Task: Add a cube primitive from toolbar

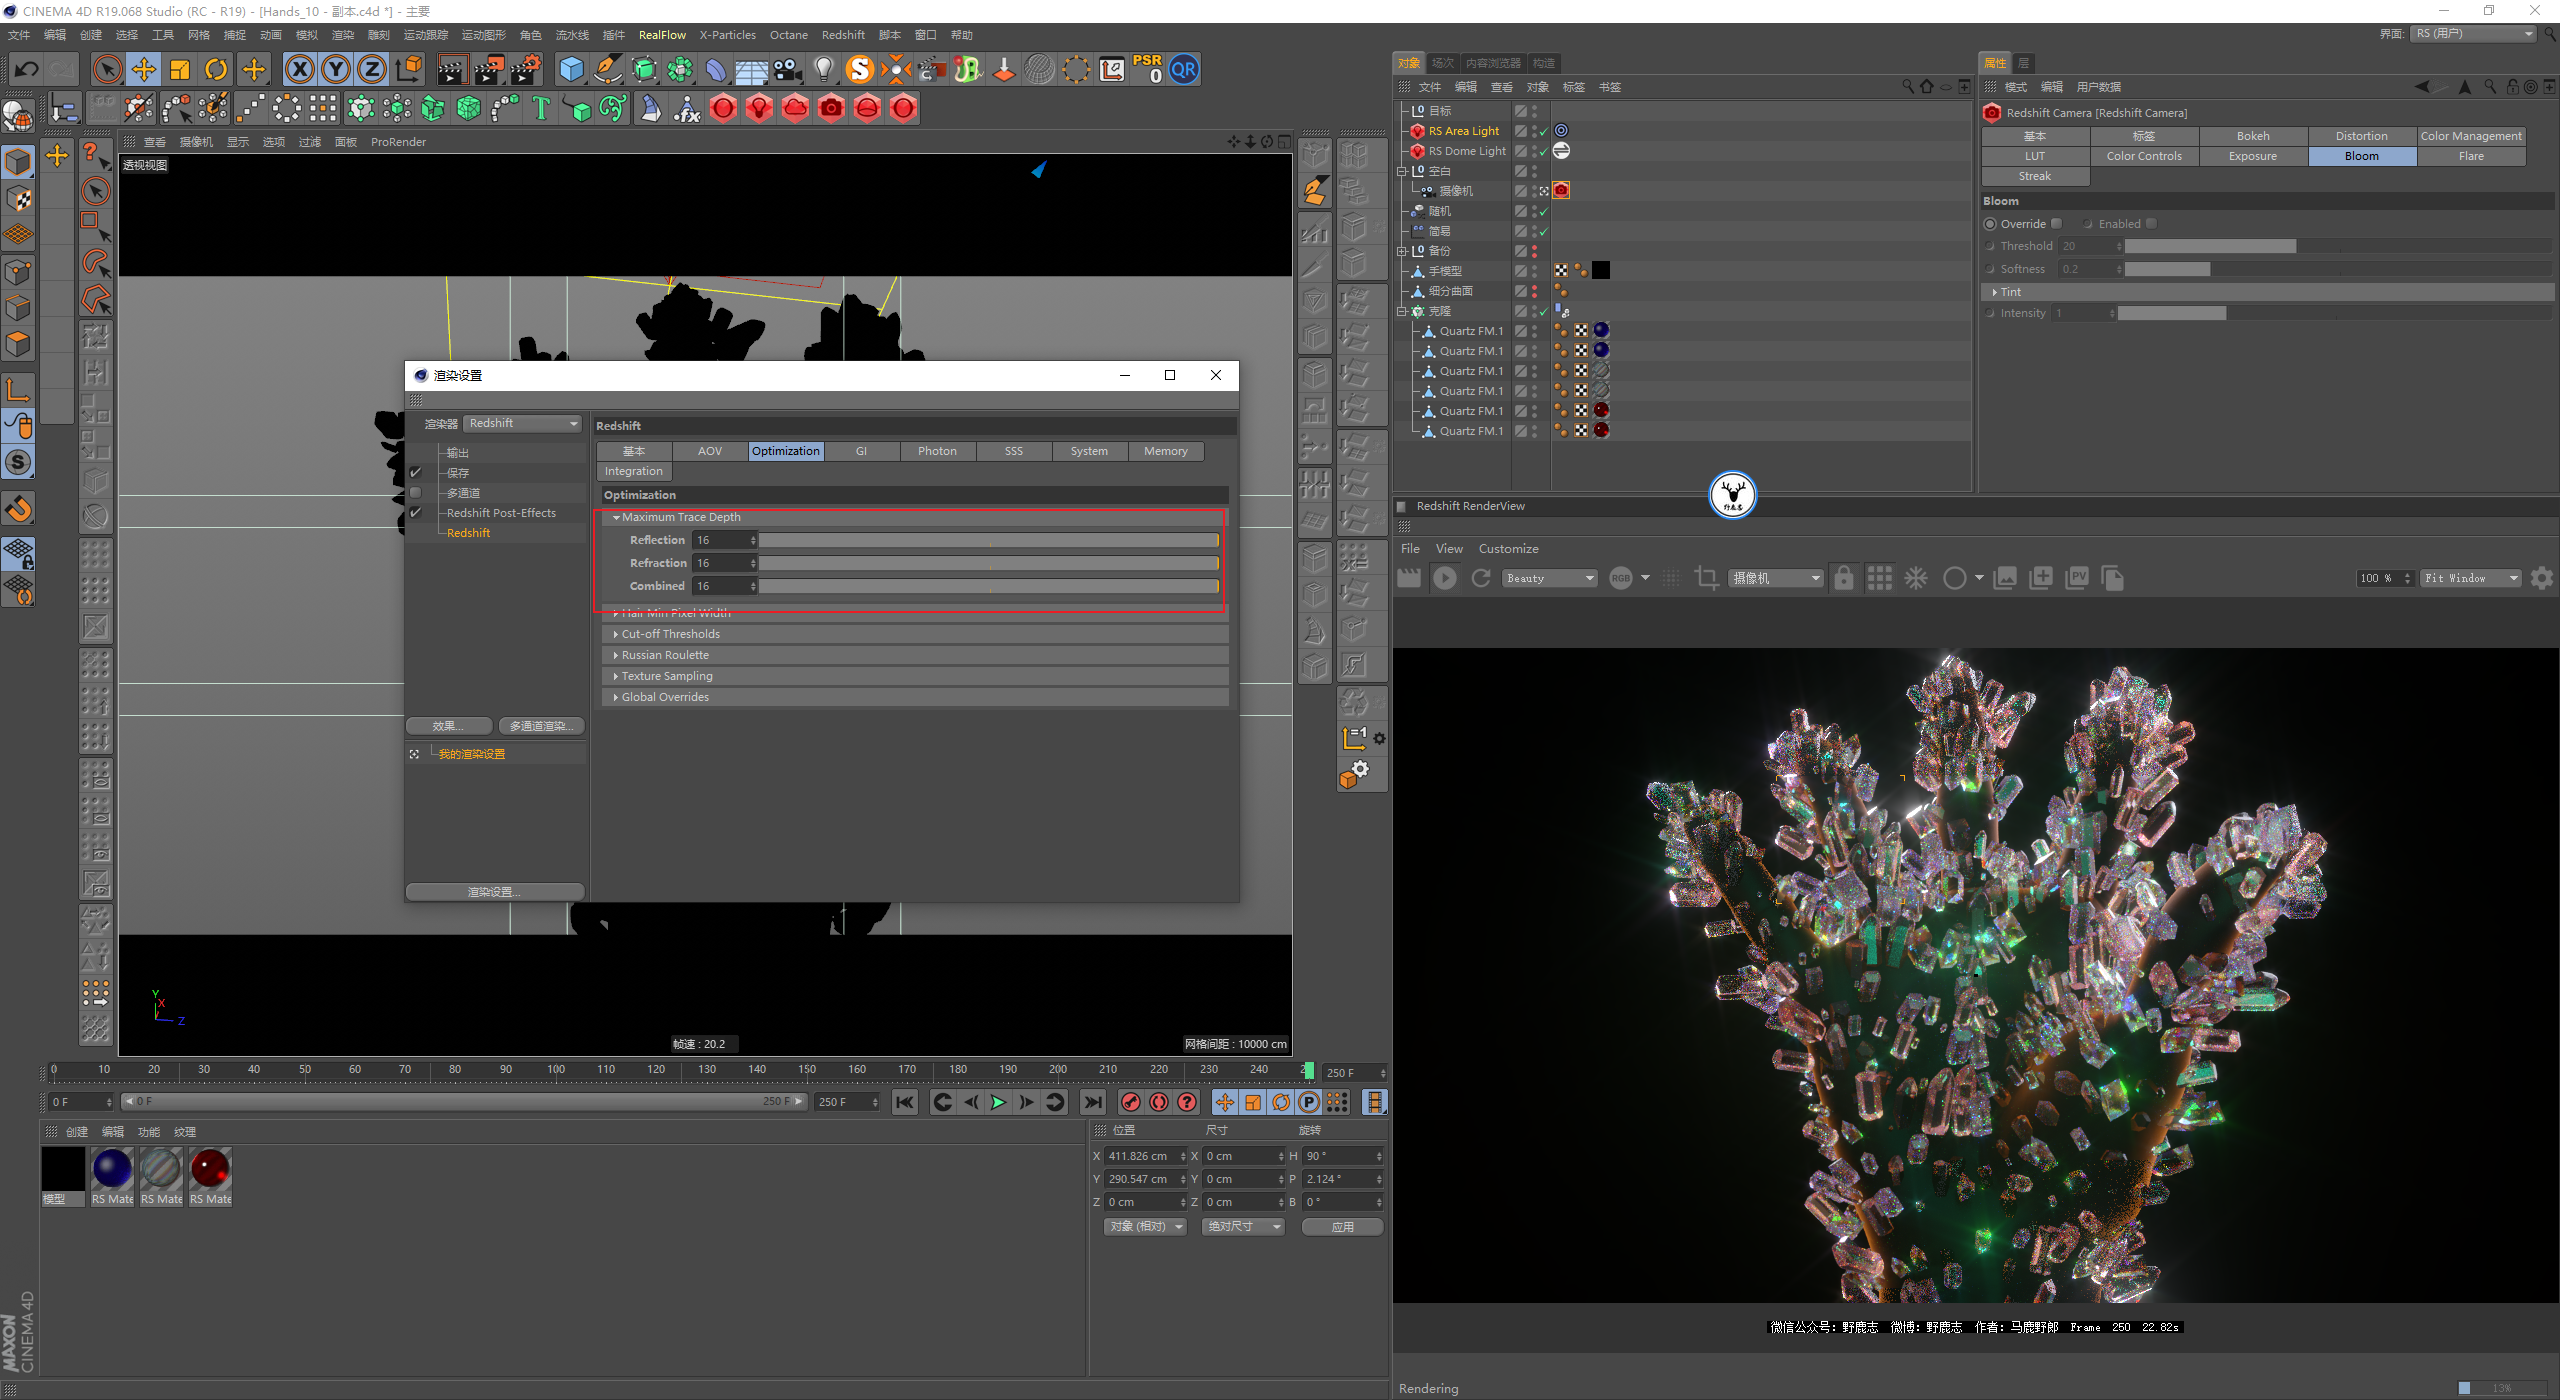Action: coord(571,69)
